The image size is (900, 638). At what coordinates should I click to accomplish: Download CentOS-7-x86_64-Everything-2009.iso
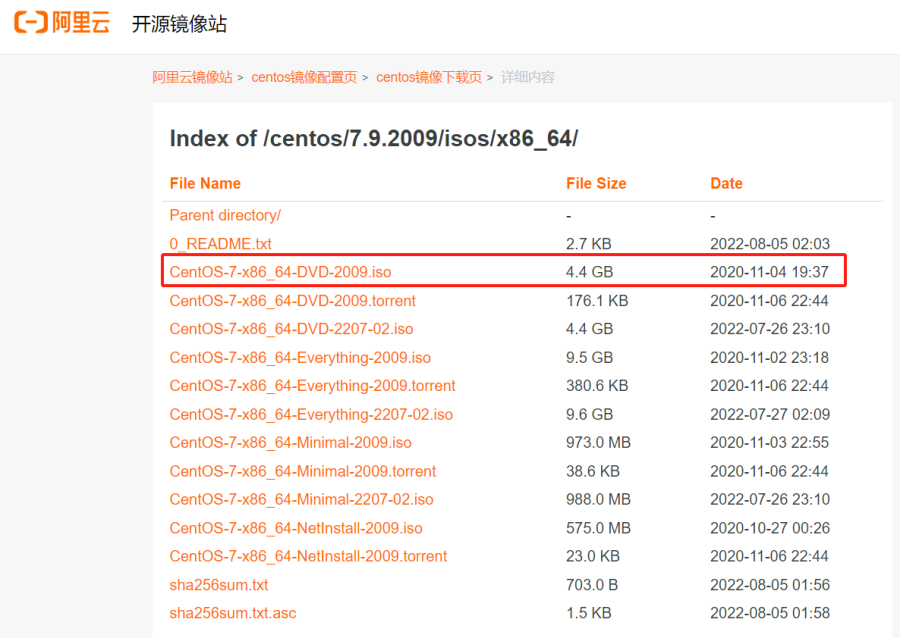pos(300,357)
